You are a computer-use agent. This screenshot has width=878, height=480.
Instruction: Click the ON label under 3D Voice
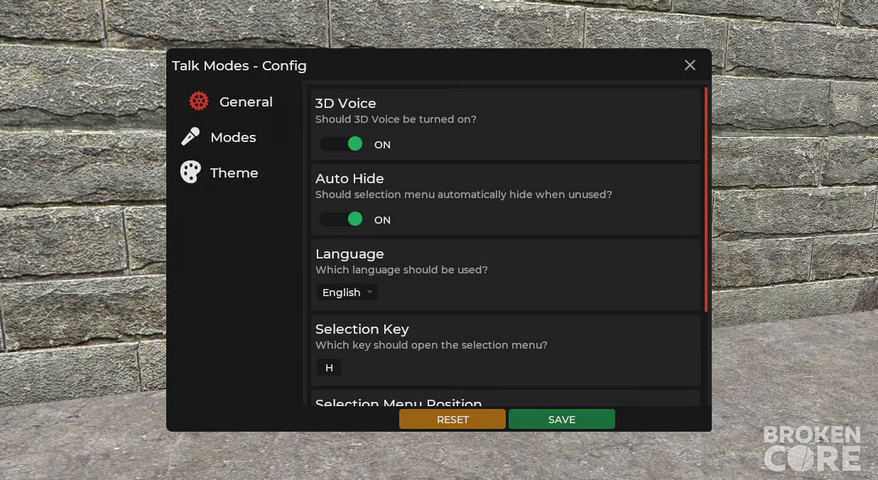[382, 145]
